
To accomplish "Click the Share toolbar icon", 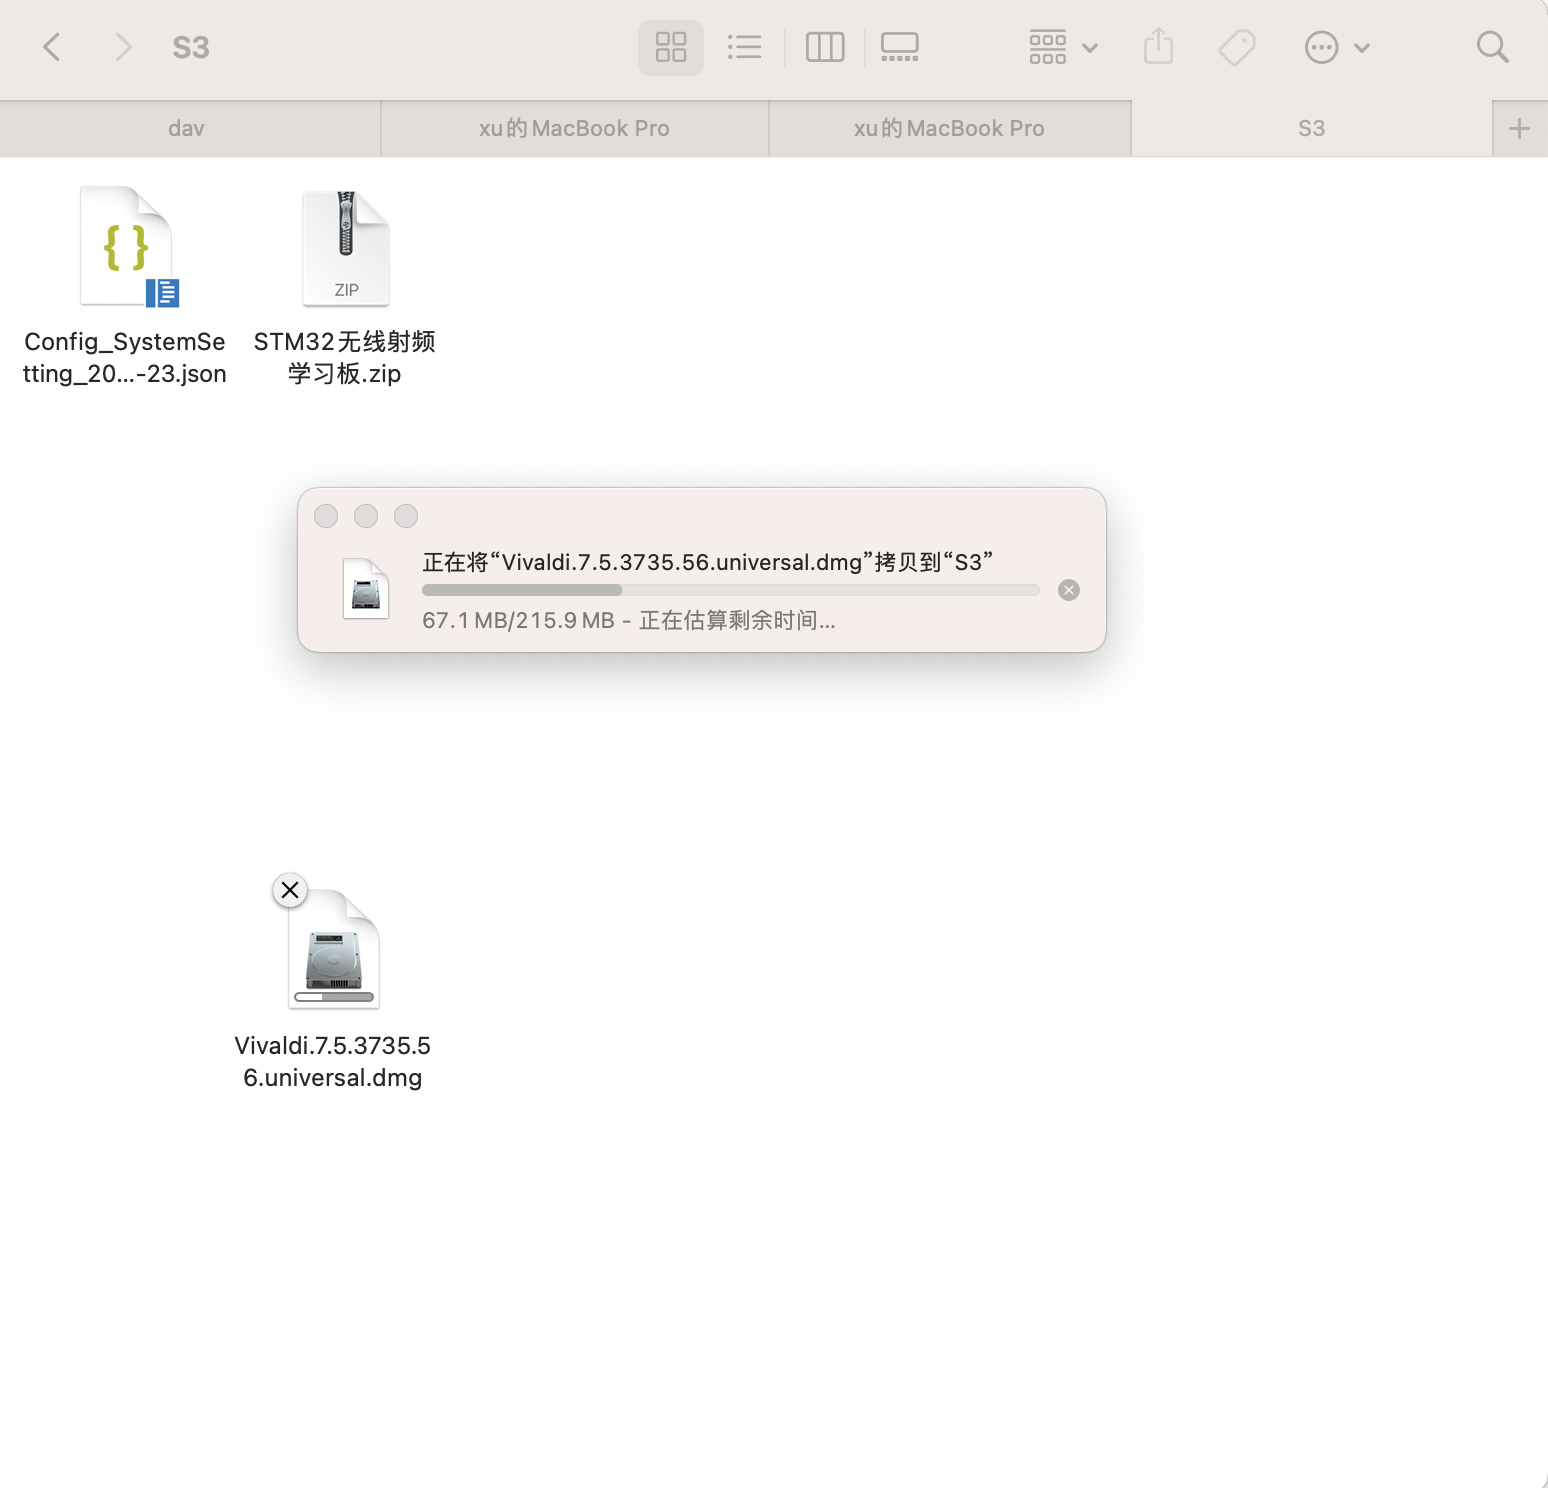I will click(x=1158, y=46).
